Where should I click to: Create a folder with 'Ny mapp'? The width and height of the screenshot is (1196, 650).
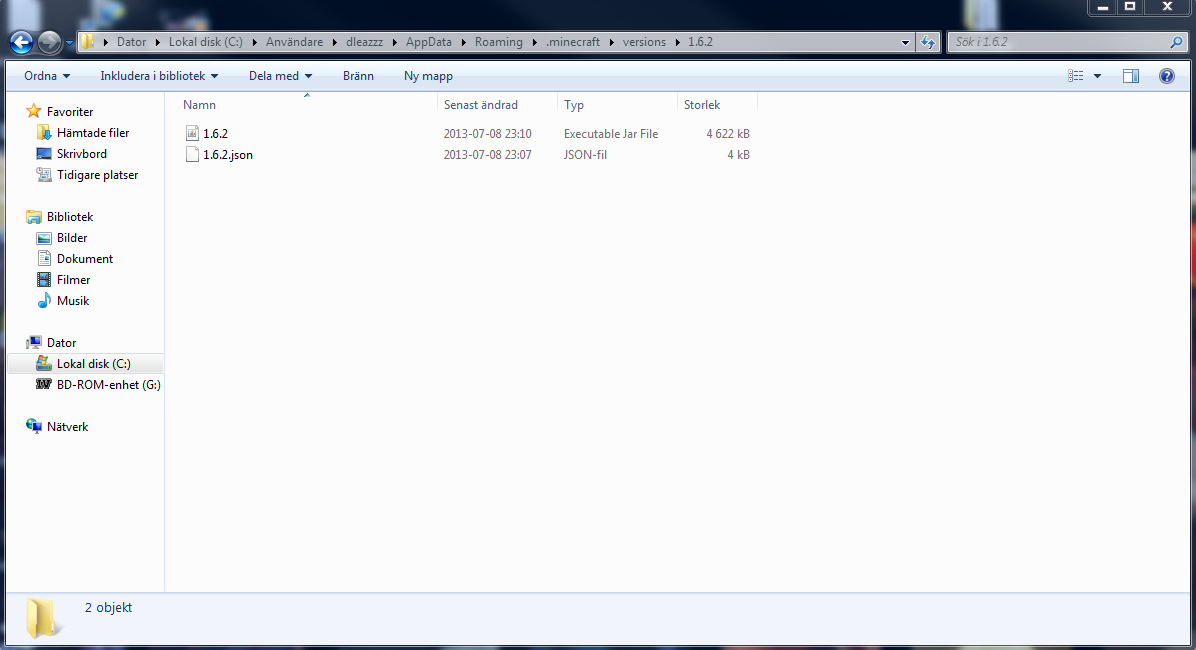tap(428, 76)
